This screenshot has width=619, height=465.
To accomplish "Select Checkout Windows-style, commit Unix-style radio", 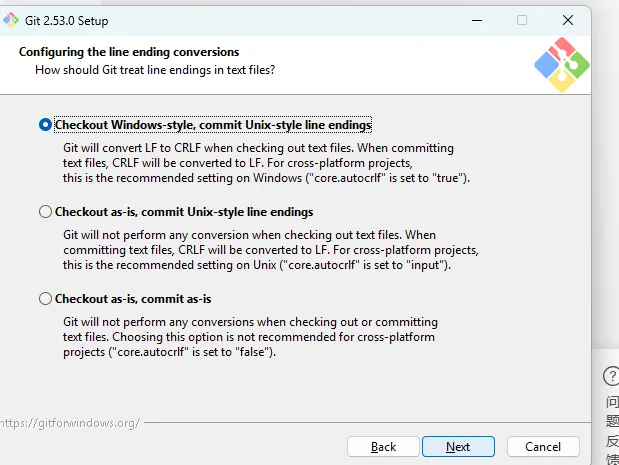I will click(45, 125).
